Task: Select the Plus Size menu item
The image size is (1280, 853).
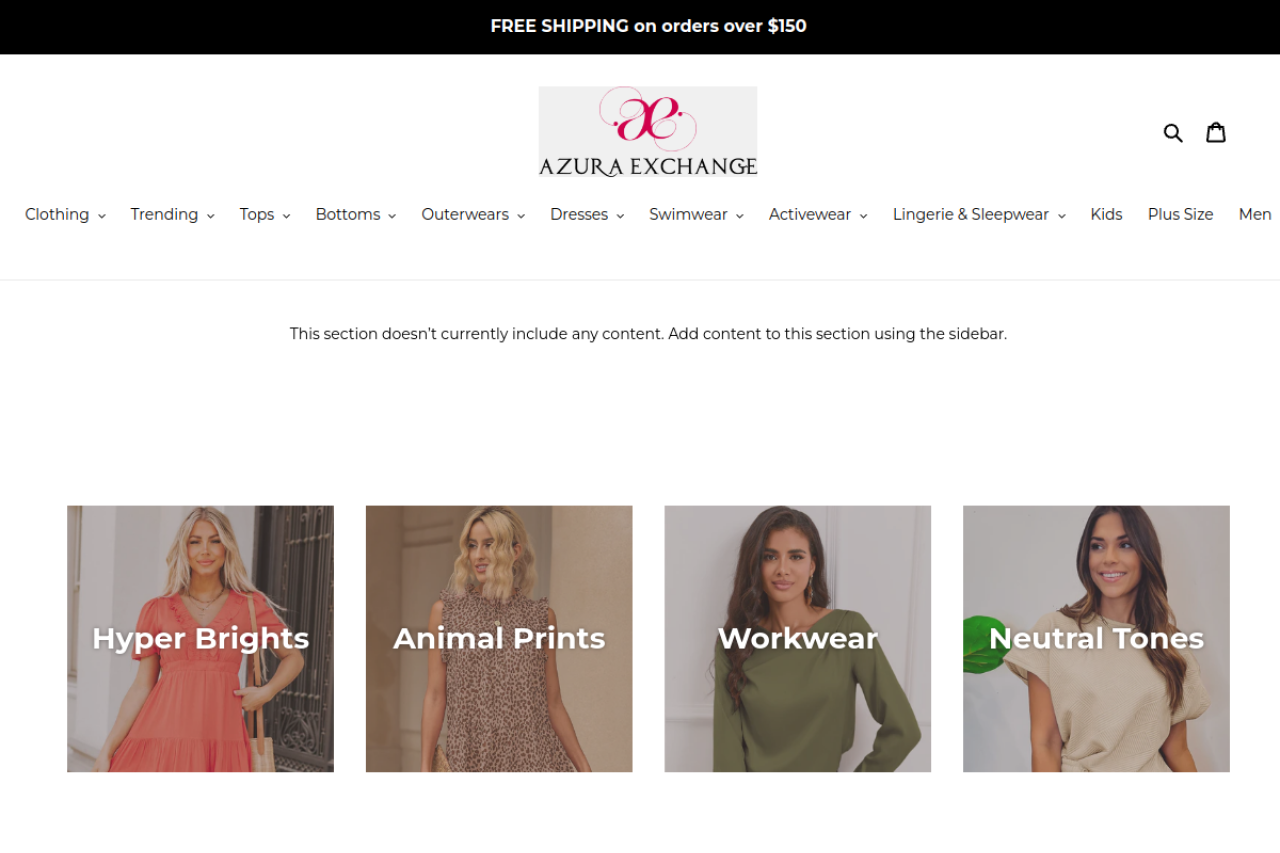Action: pyautogui.click(x=1180, y=214)
